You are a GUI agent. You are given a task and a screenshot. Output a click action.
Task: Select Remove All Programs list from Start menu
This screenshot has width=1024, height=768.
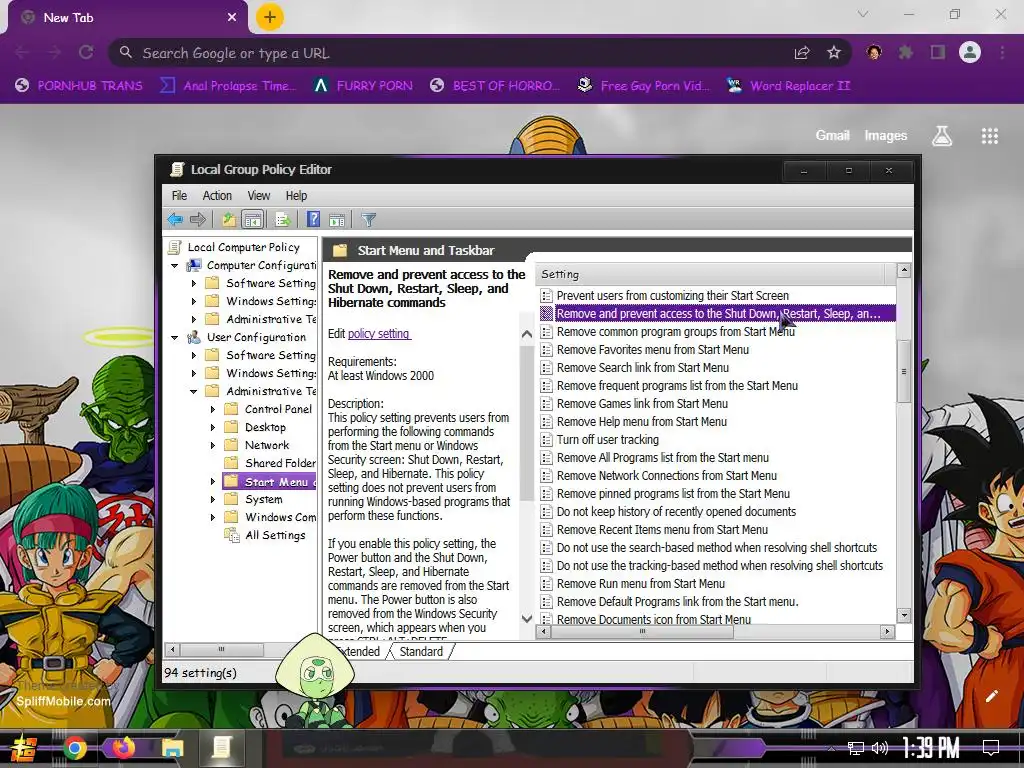point(662,458)
